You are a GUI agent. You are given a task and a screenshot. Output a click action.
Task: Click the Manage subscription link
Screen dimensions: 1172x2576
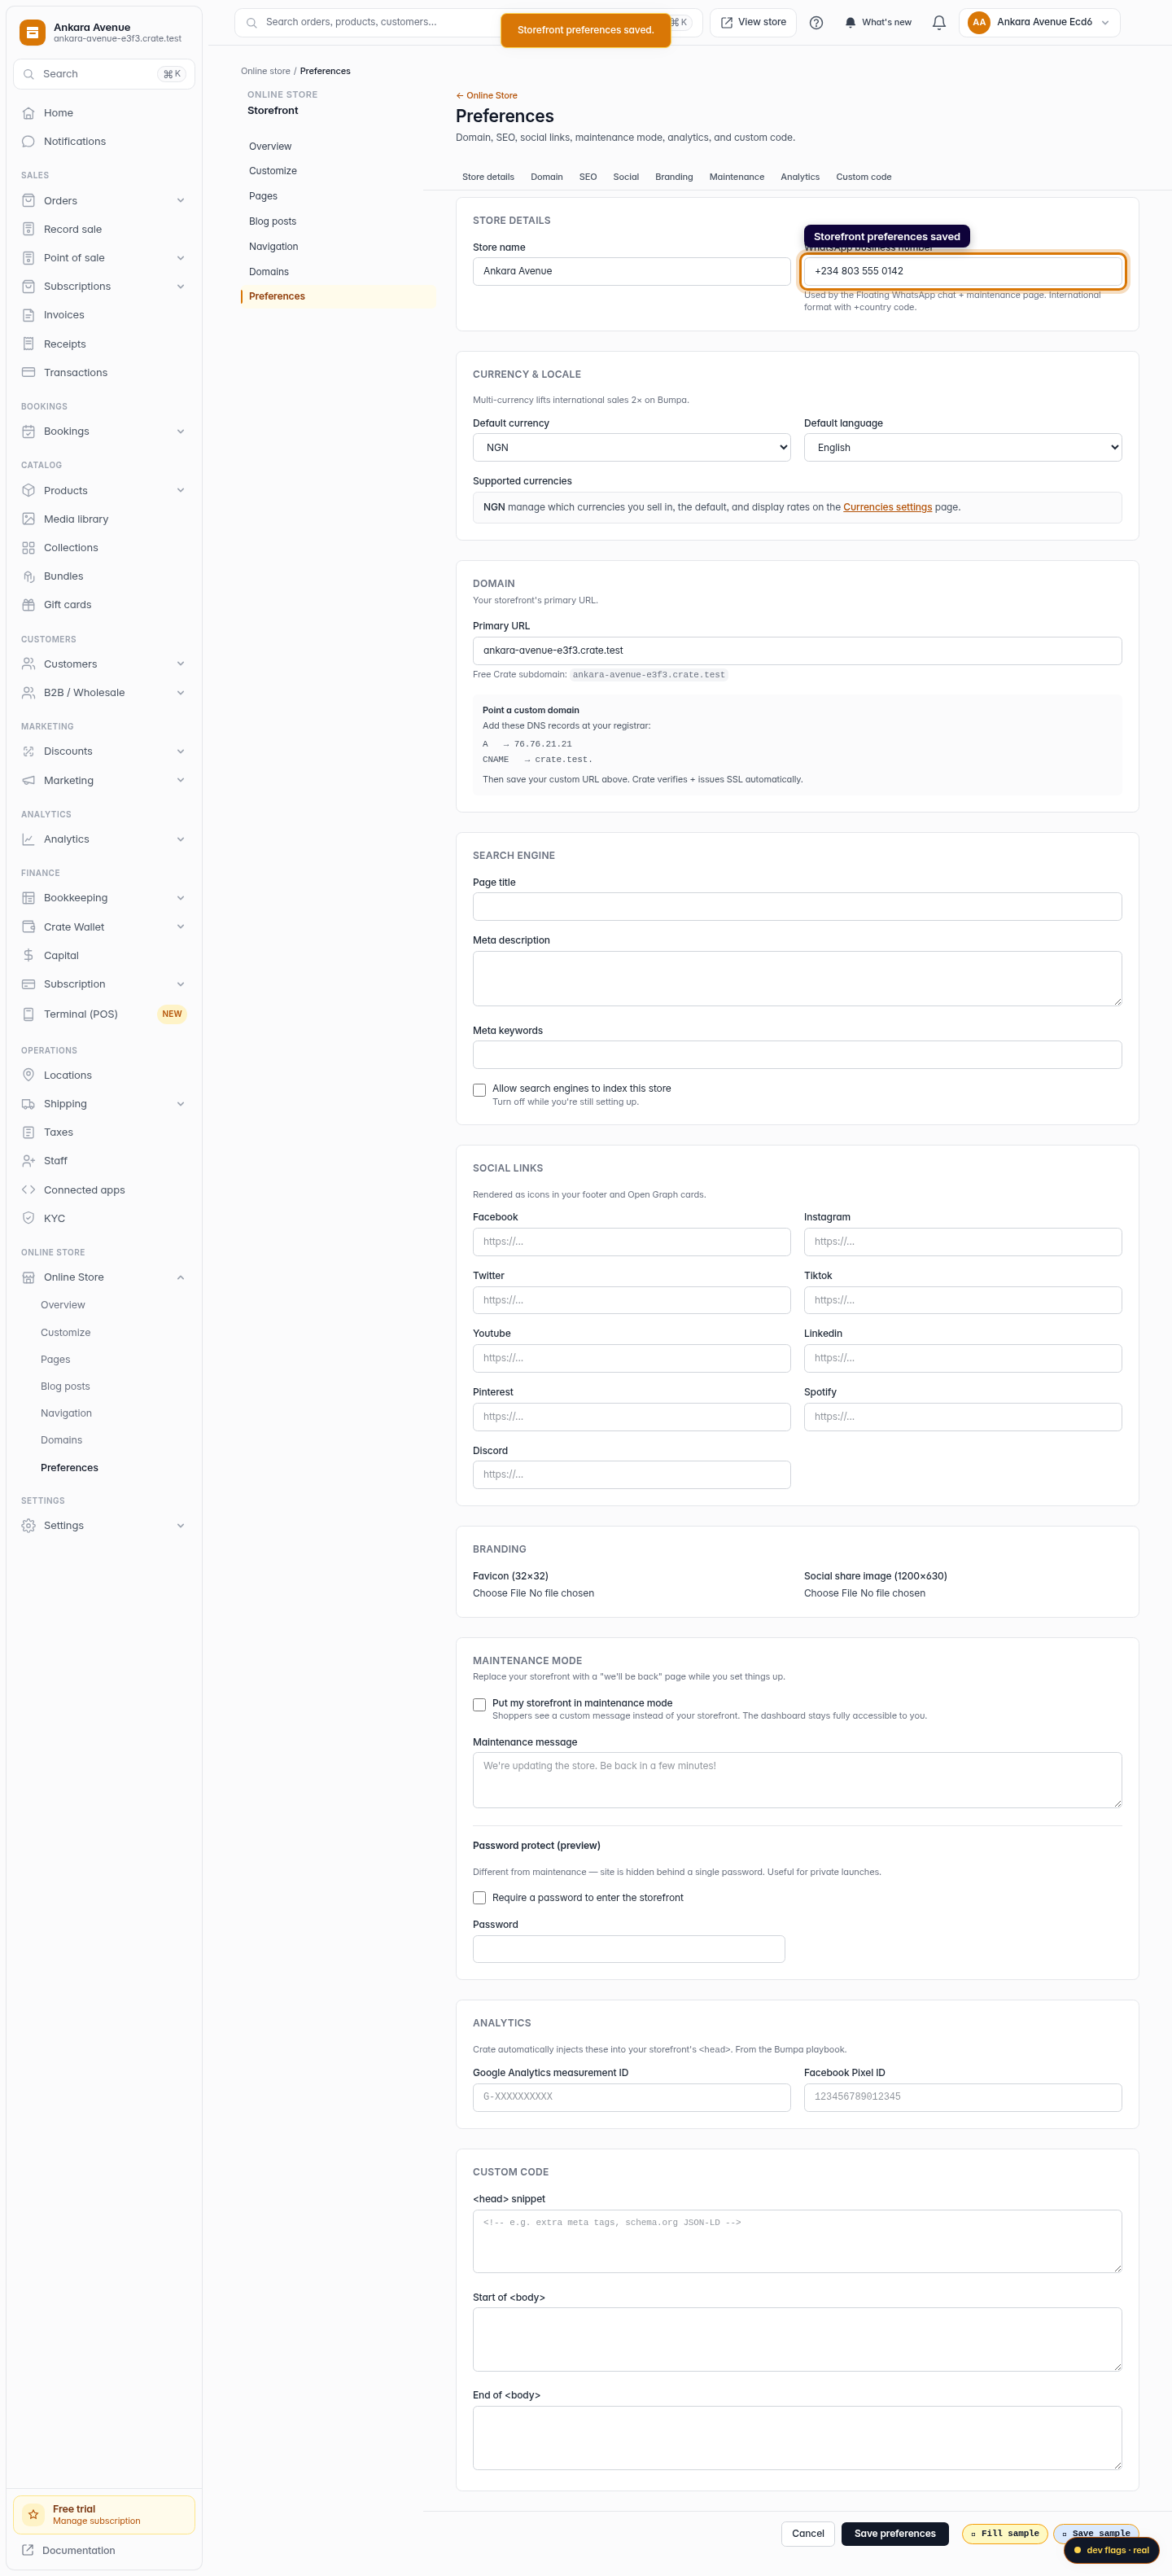point(96,2521)
